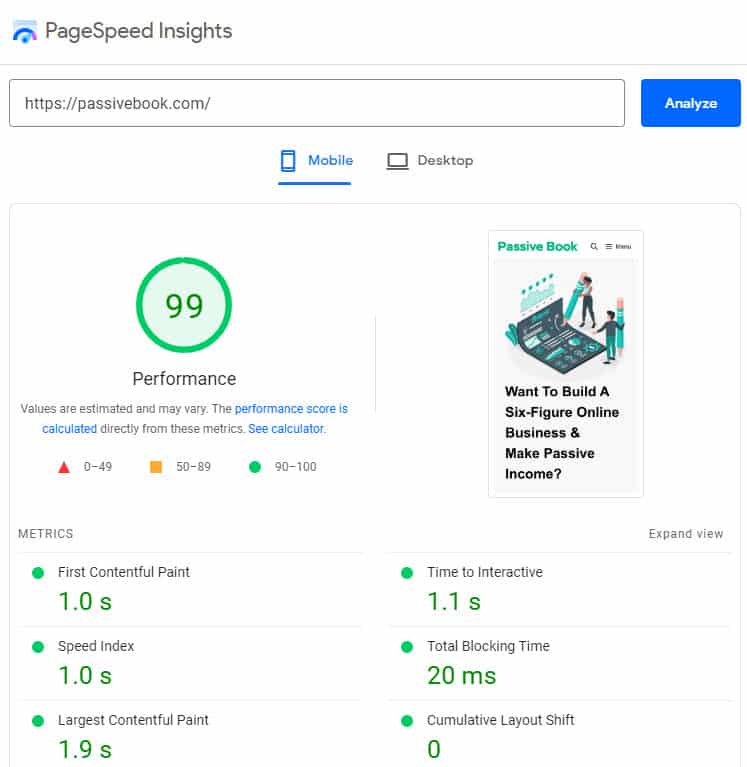Image resolution: width=747 pixels, height=767 pixels.
Task: Click the green dot beside Largest Contentful Paint
Action: [38, 721]
